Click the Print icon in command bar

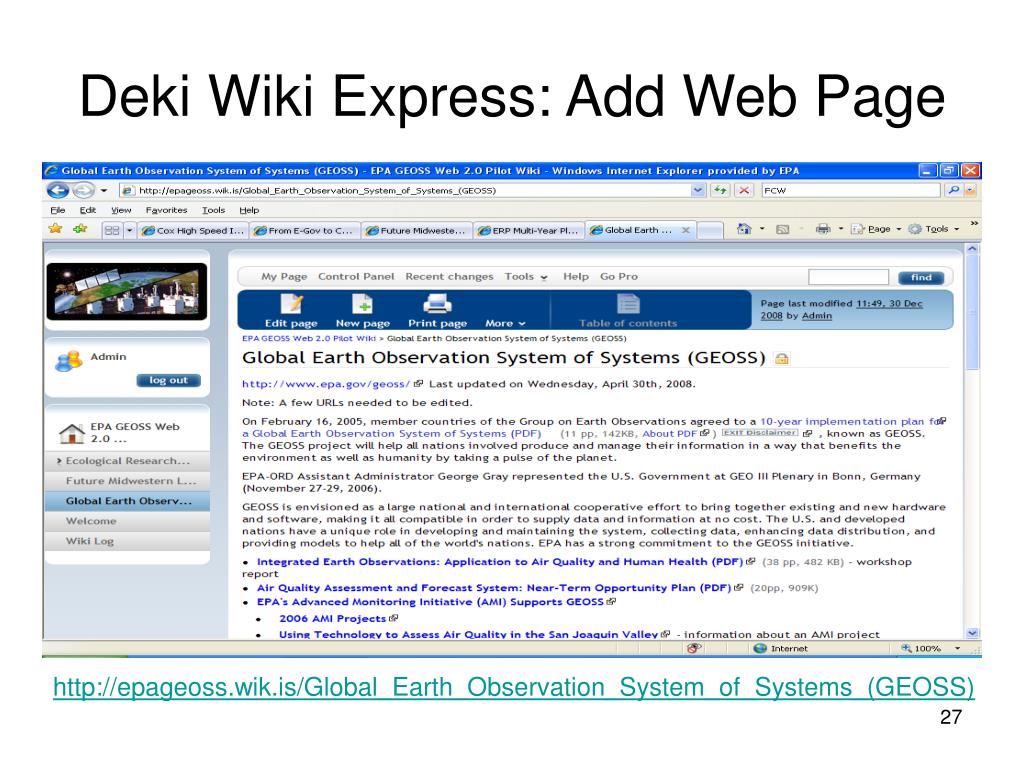click(x=823, y=229)
